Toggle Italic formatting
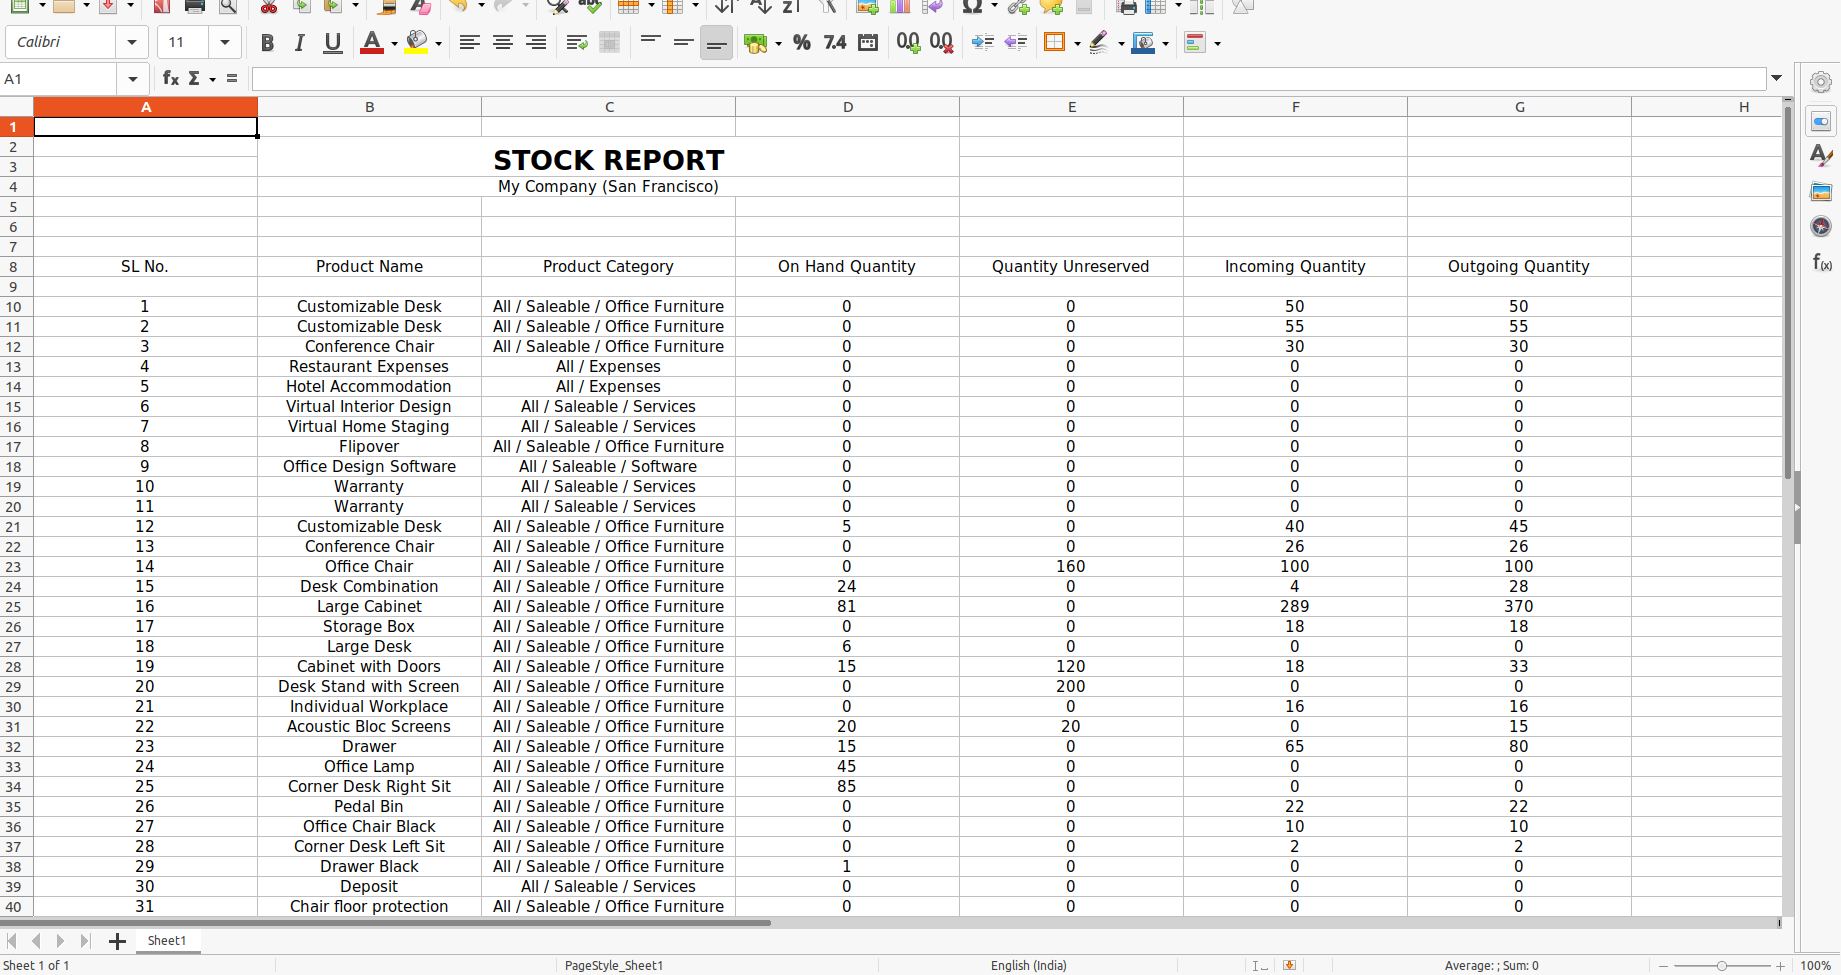 pos(299,42)
